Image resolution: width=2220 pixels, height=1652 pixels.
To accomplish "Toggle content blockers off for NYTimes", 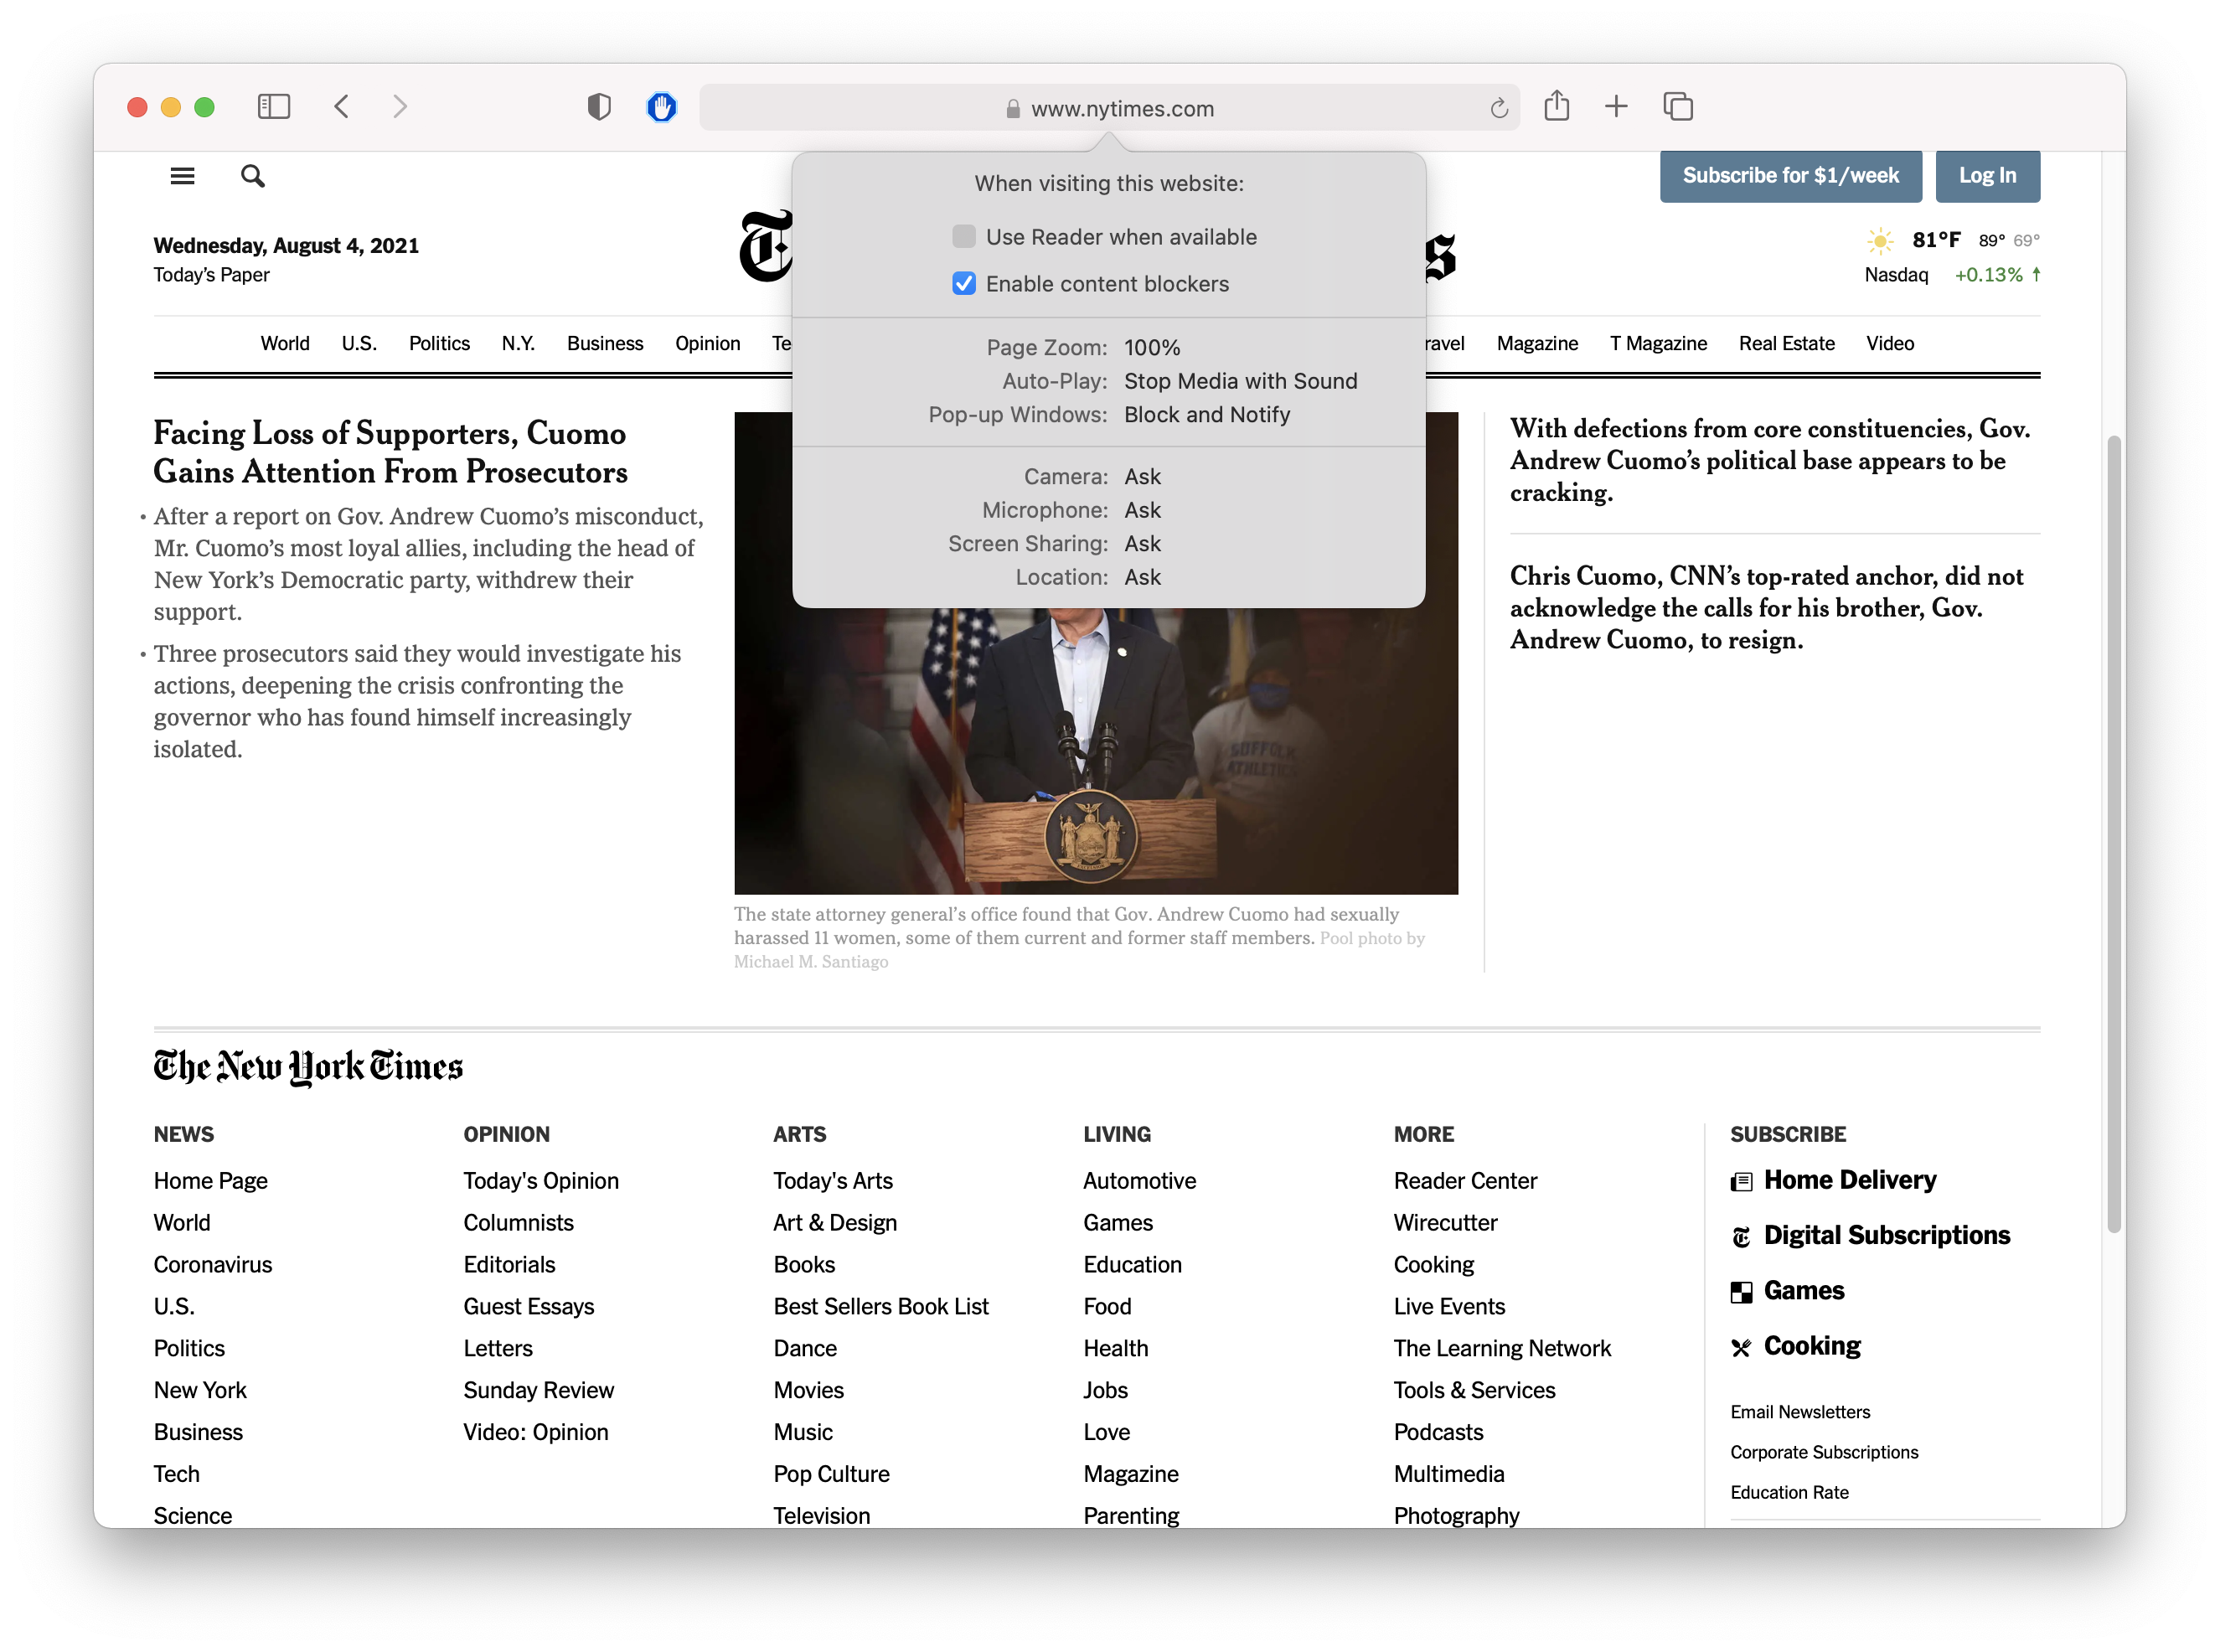I will pyautogui.click(x=962, y=283).
